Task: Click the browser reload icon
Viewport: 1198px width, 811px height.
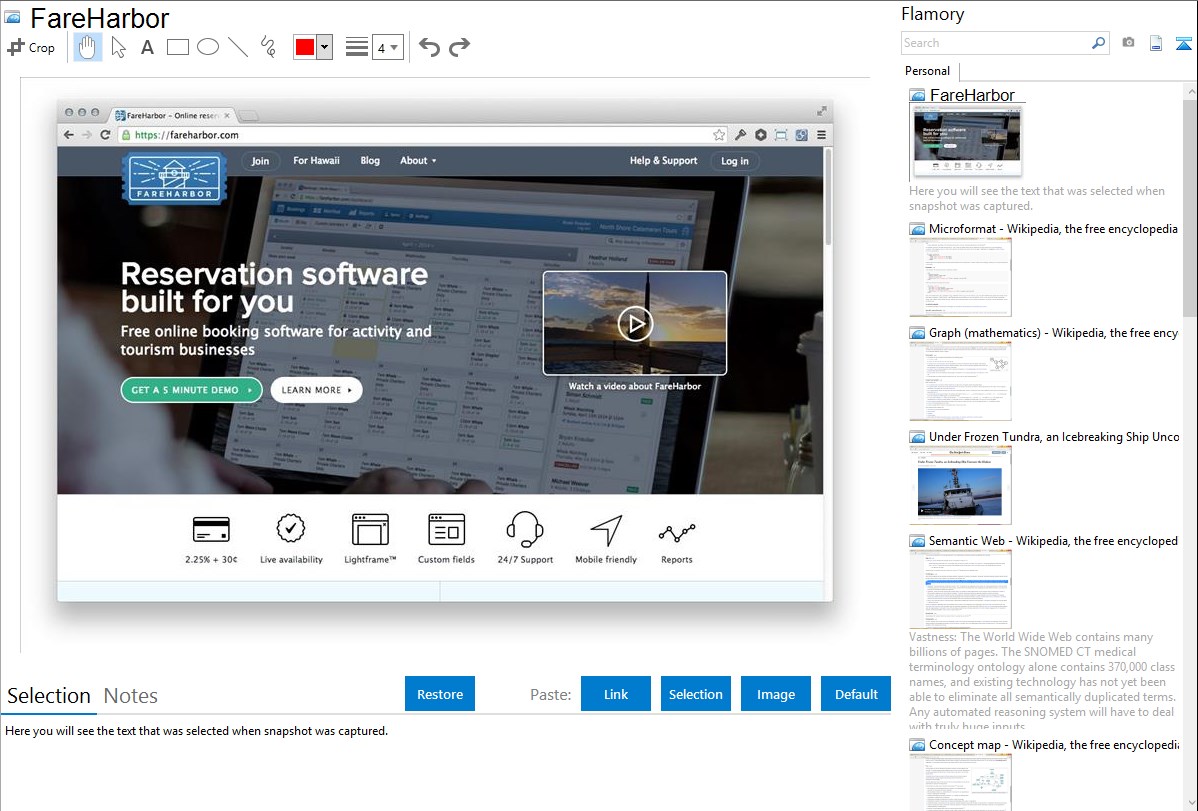Action: coord(105,135)
